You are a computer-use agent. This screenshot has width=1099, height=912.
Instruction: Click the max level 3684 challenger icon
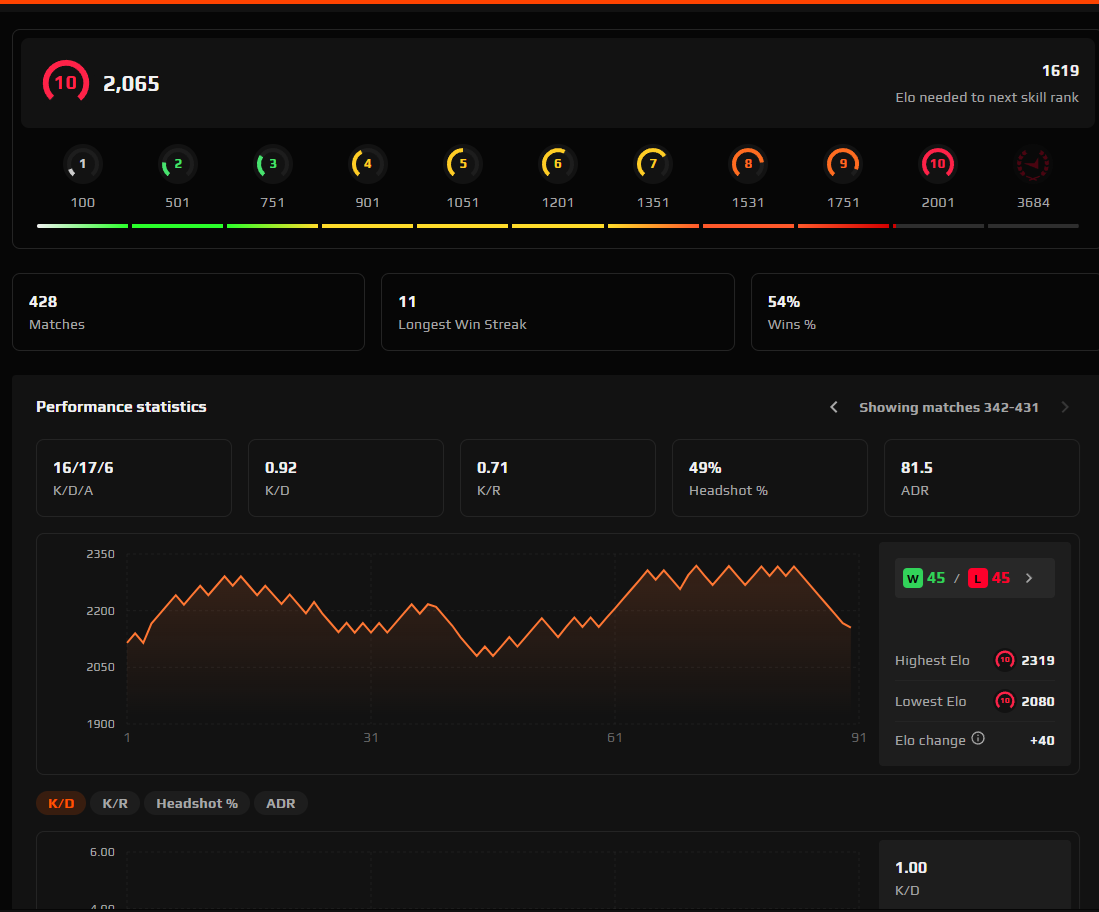pyautogui.click(x=1033, y=163)
